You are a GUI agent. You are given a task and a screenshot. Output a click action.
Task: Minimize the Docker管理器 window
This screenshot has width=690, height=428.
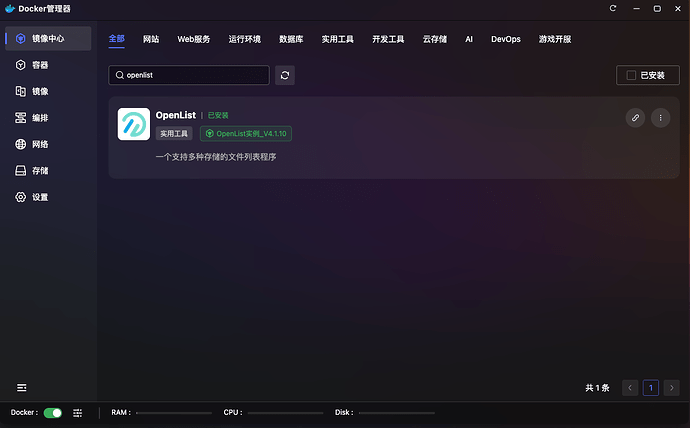636,9
